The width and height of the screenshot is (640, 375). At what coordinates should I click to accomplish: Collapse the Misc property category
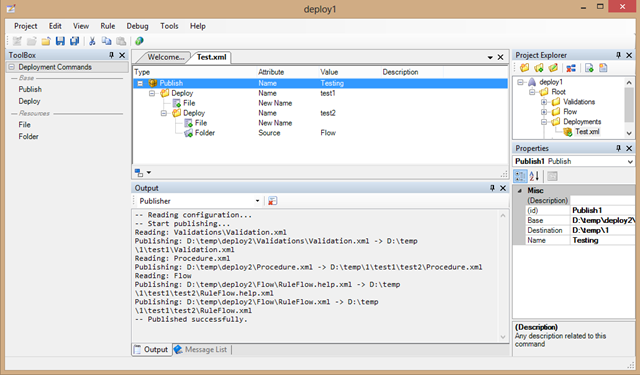coord(520,191)
